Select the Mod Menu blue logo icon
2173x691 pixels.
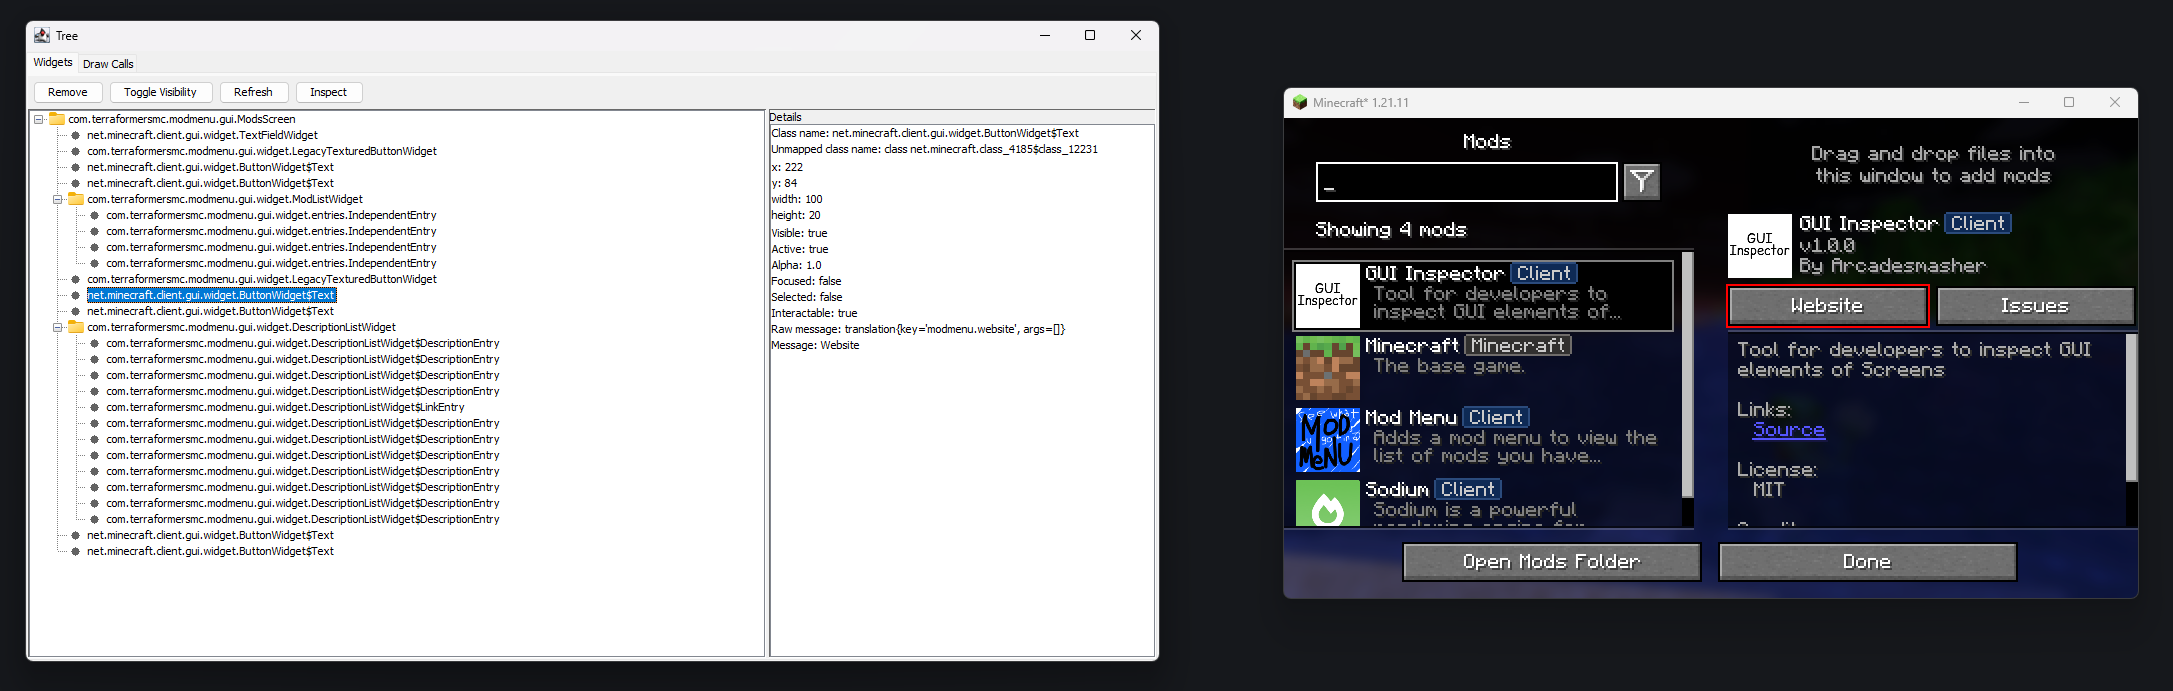click(x=1327, y=439)
